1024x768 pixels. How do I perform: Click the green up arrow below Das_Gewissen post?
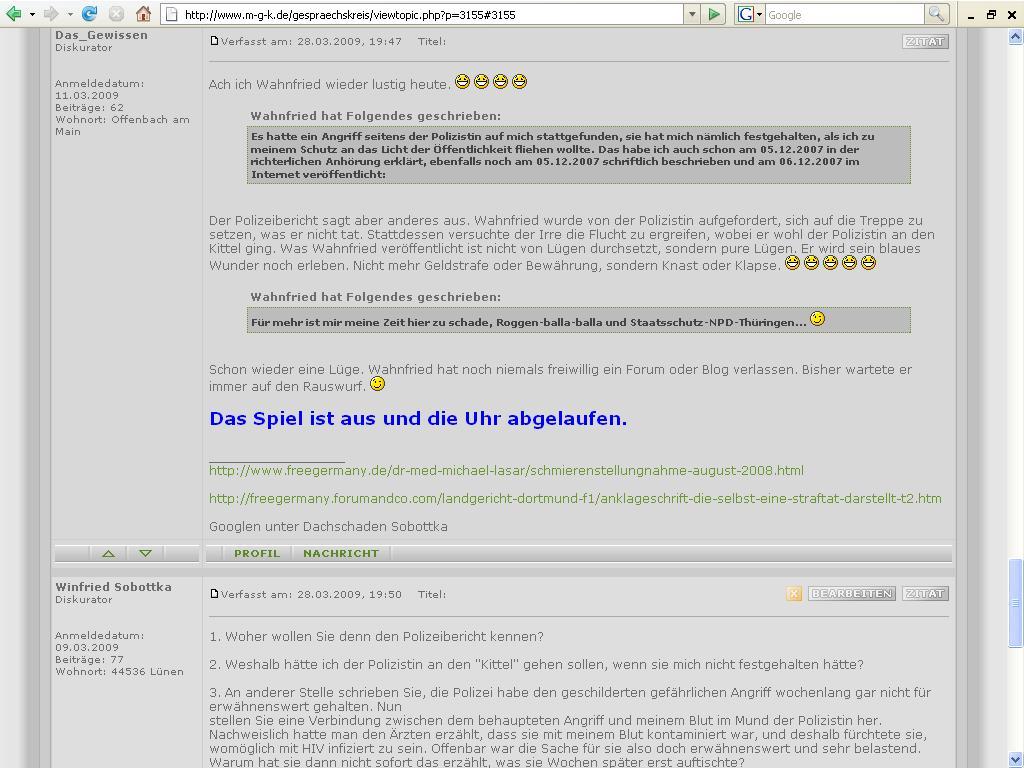[108, 553]
